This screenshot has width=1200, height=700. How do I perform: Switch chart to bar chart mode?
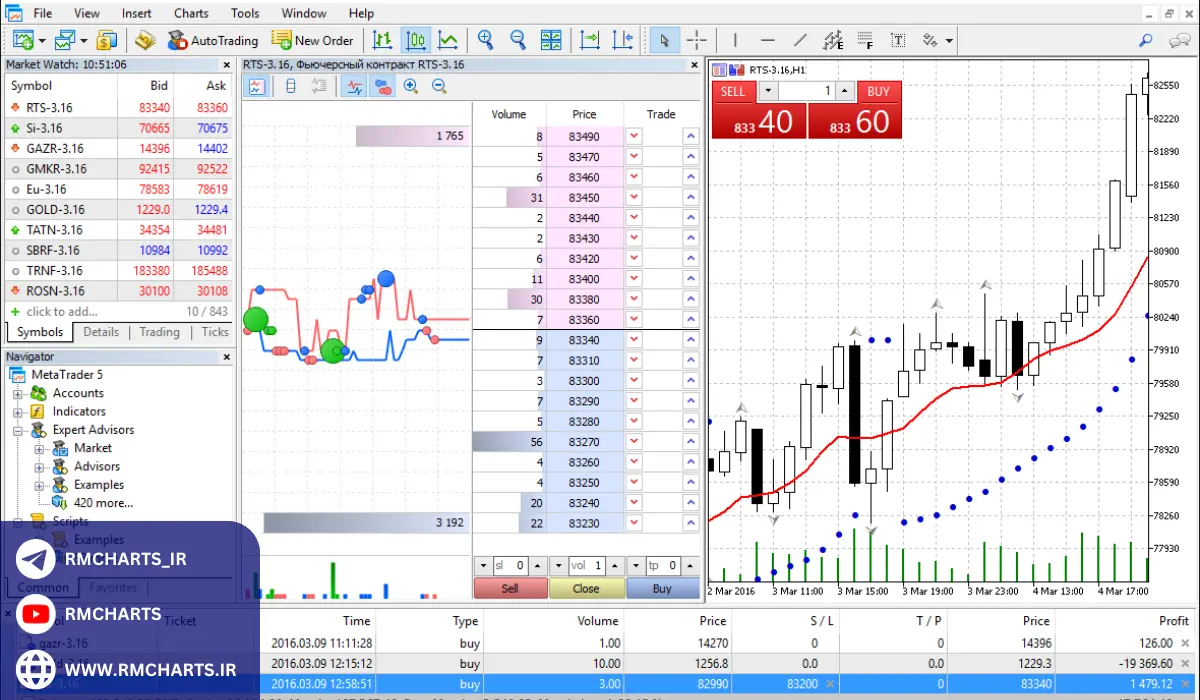click(x=382, y=40)
